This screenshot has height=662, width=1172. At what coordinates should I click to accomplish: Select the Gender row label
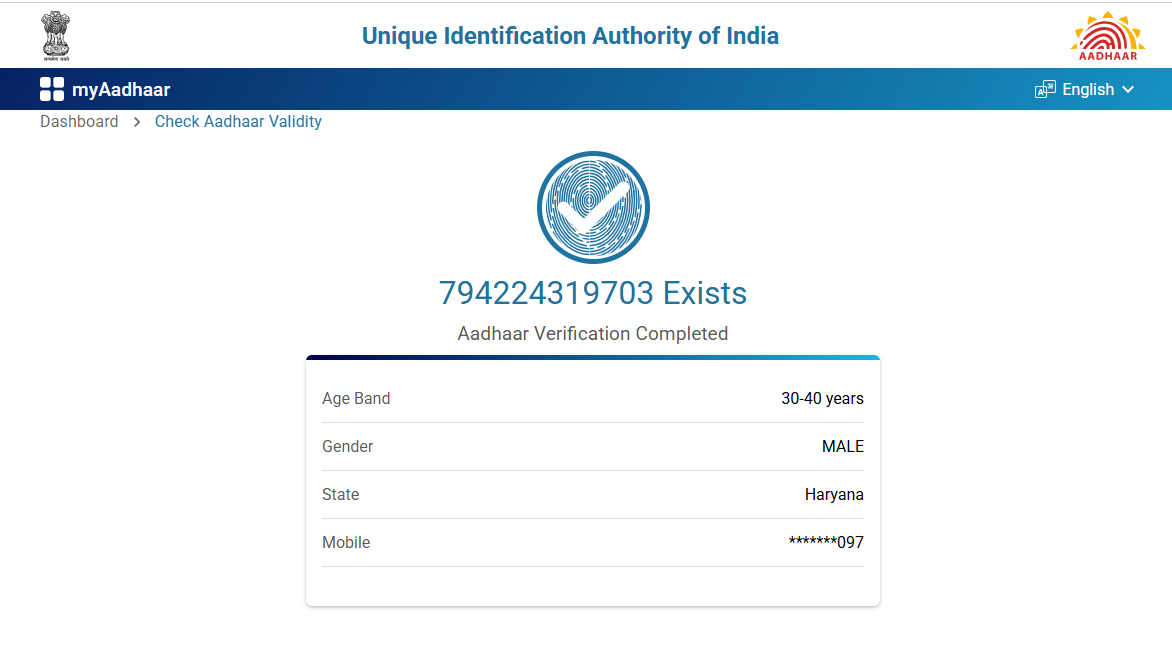point(347,447)
